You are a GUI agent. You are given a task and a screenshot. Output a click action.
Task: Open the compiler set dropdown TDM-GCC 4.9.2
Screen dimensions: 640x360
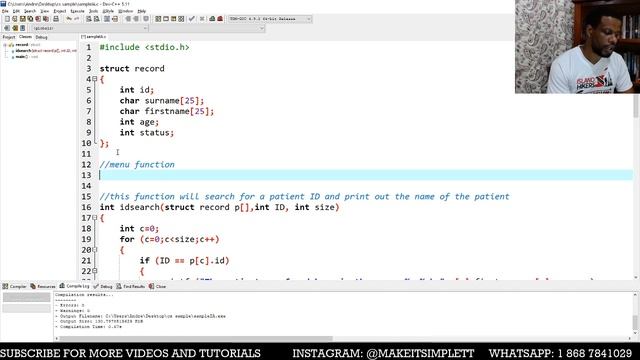(270, 19)
